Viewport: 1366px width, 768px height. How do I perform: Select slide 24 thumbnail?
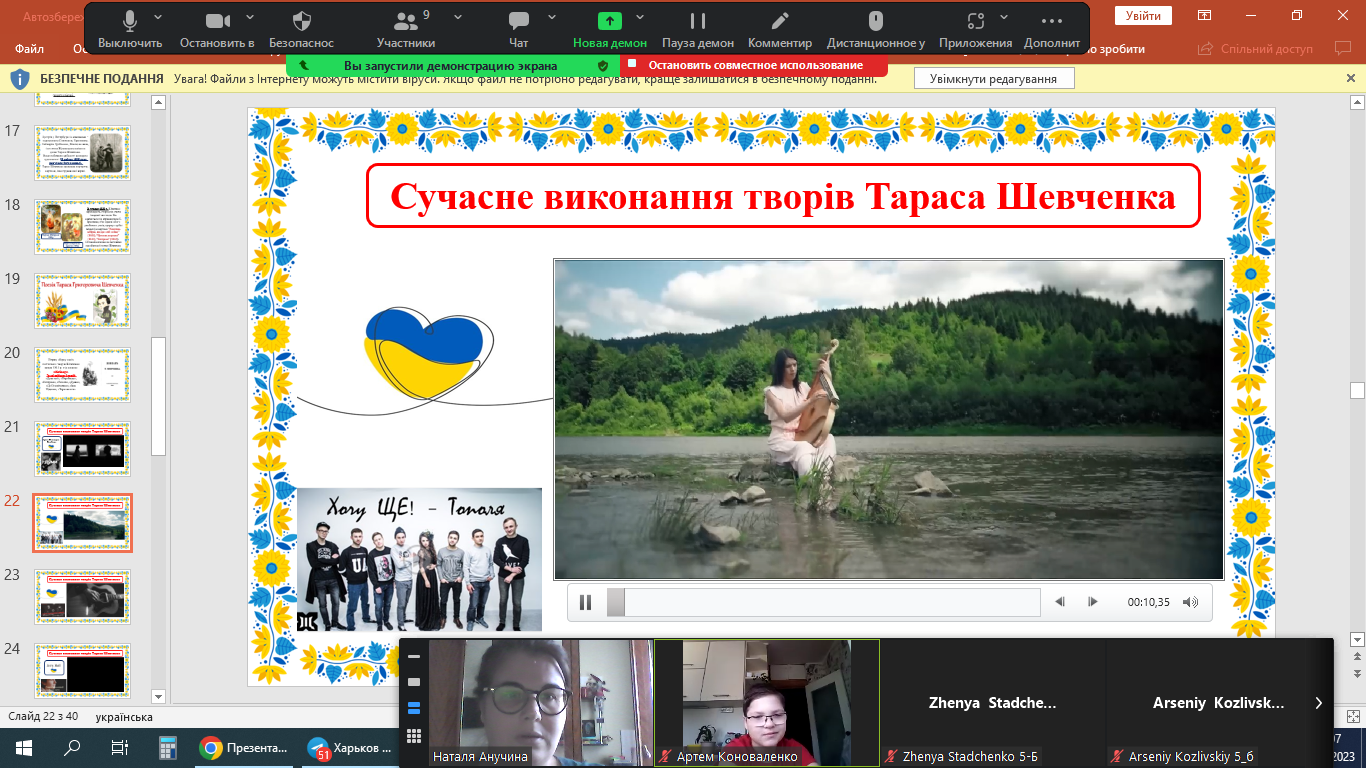[82, 671]
